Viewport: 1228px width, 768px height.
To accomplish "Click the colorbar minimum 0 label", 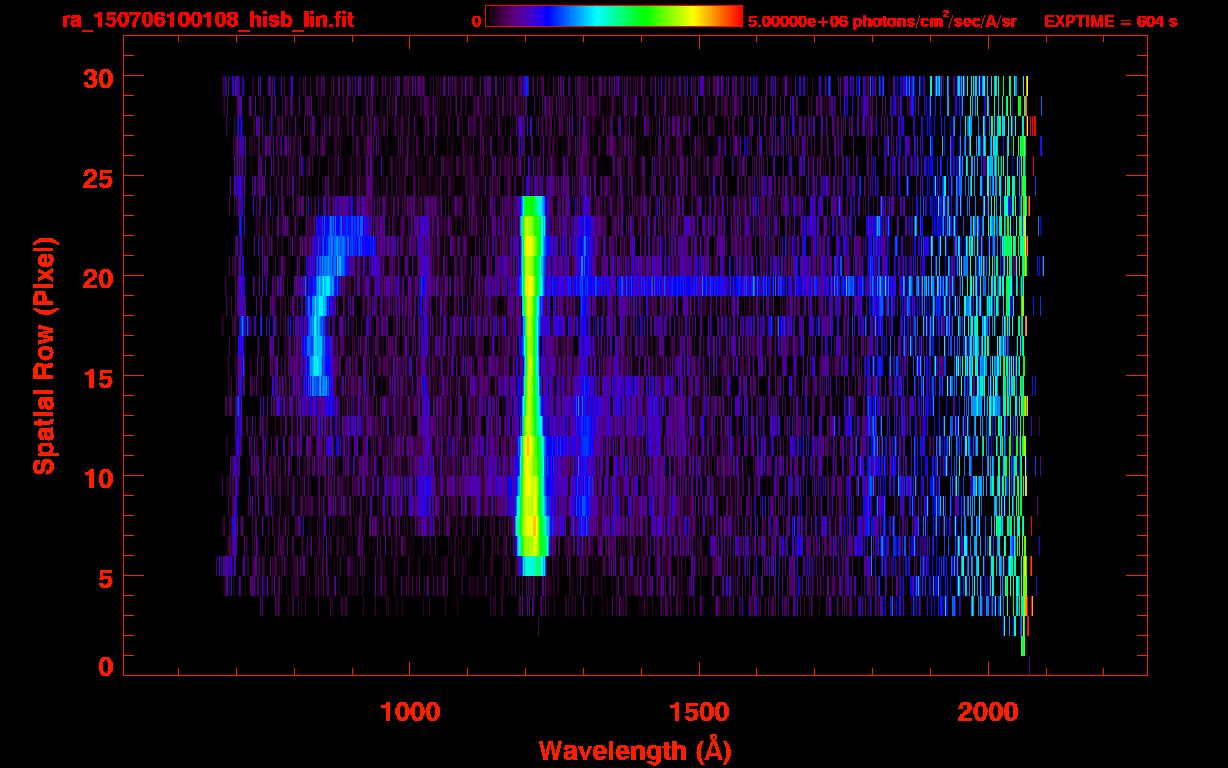I will click(476, 21).
